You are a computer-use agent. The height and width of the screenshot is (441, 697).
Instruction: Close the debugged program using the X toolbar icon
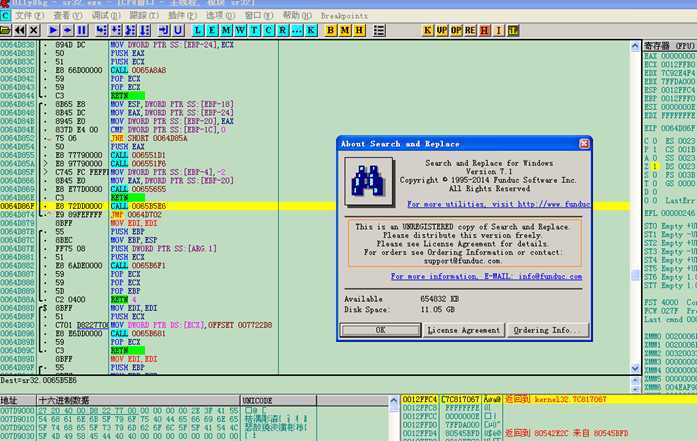(x=34, y=30)
